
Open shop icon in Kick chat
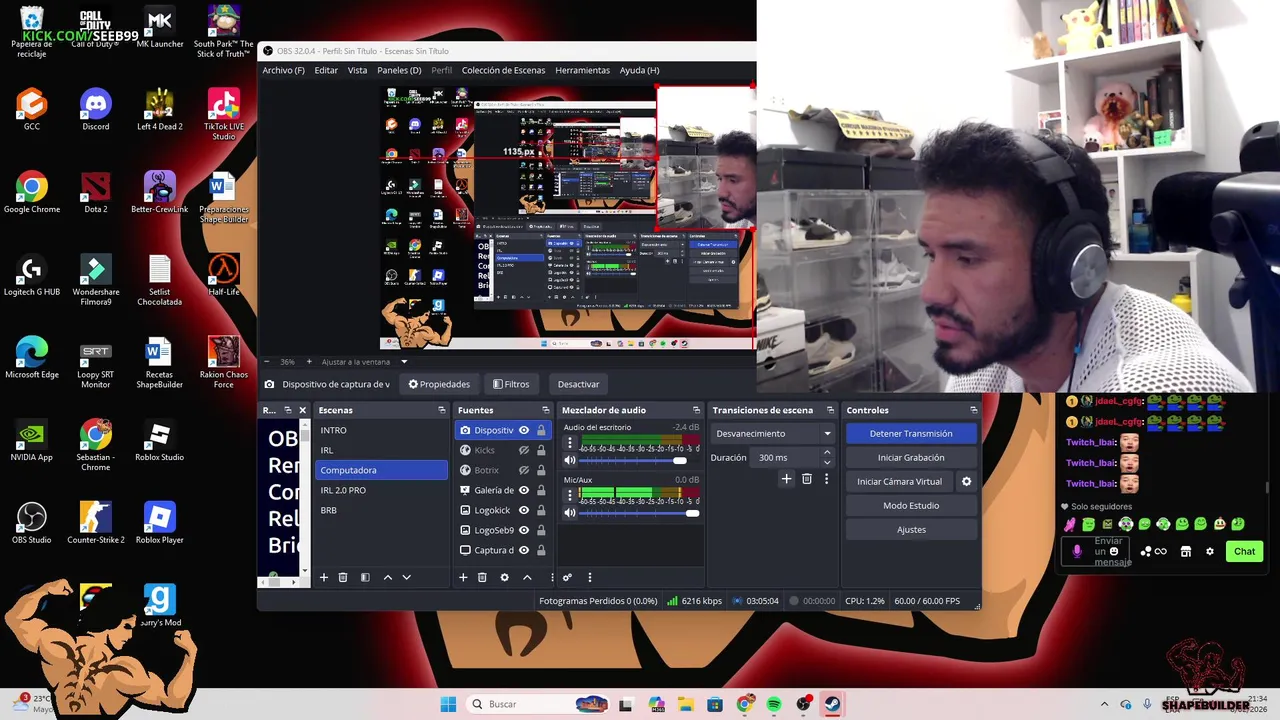point(1185,551)
